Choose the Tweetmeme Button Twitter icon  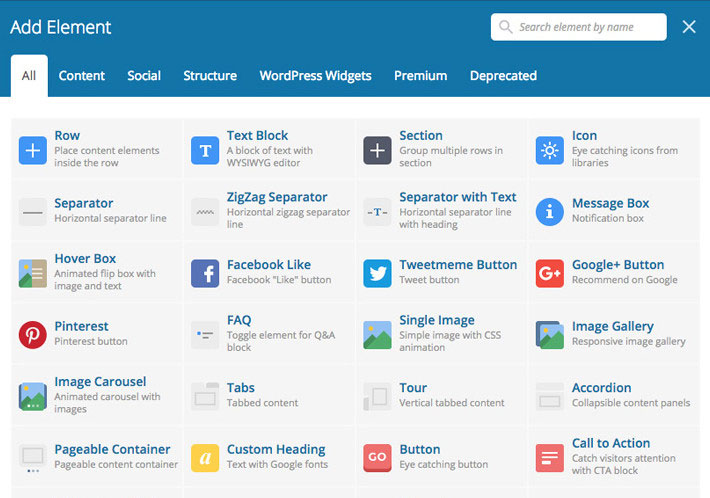pyautogui.click(x=377, y=273)
